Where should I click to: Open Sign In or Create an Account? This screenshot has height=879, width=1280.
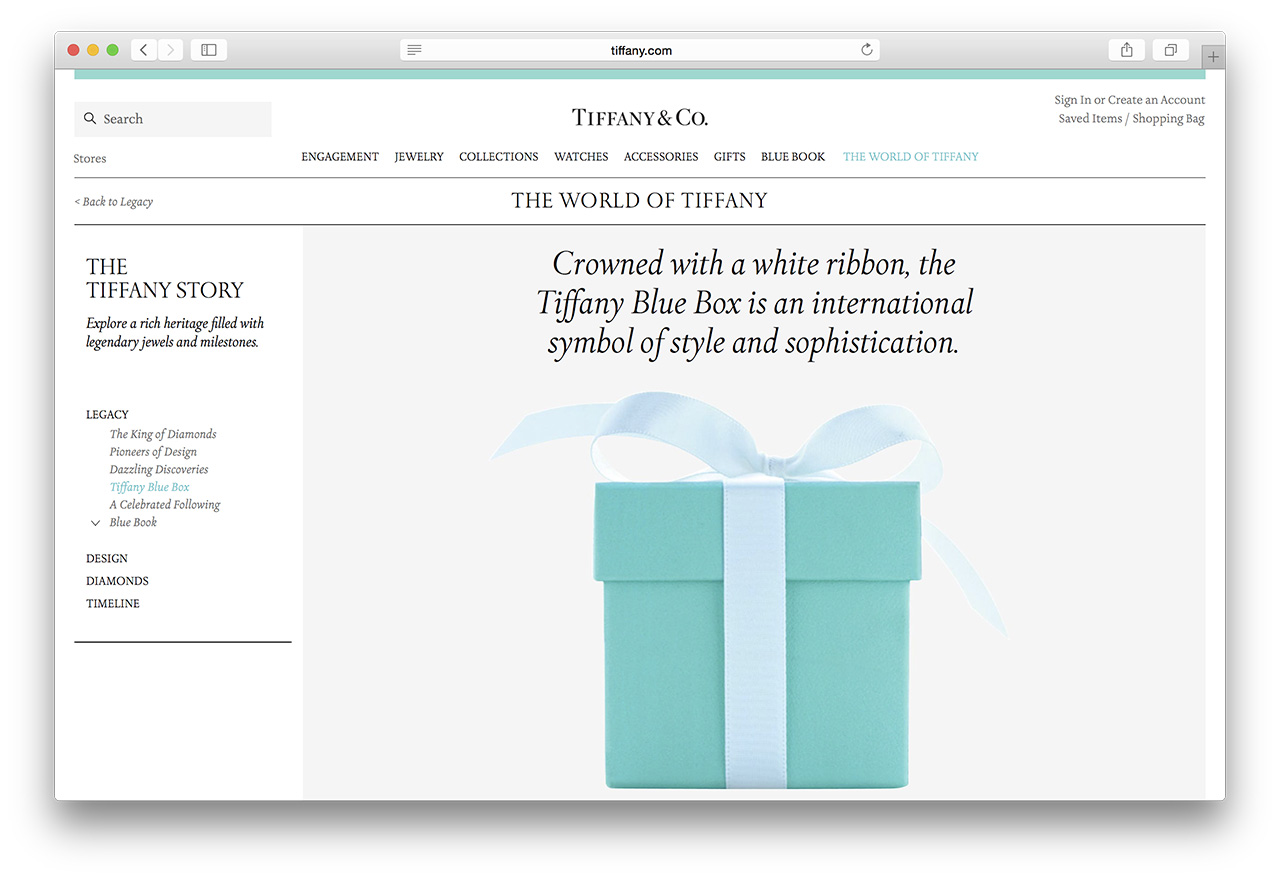click(1130, 100)
